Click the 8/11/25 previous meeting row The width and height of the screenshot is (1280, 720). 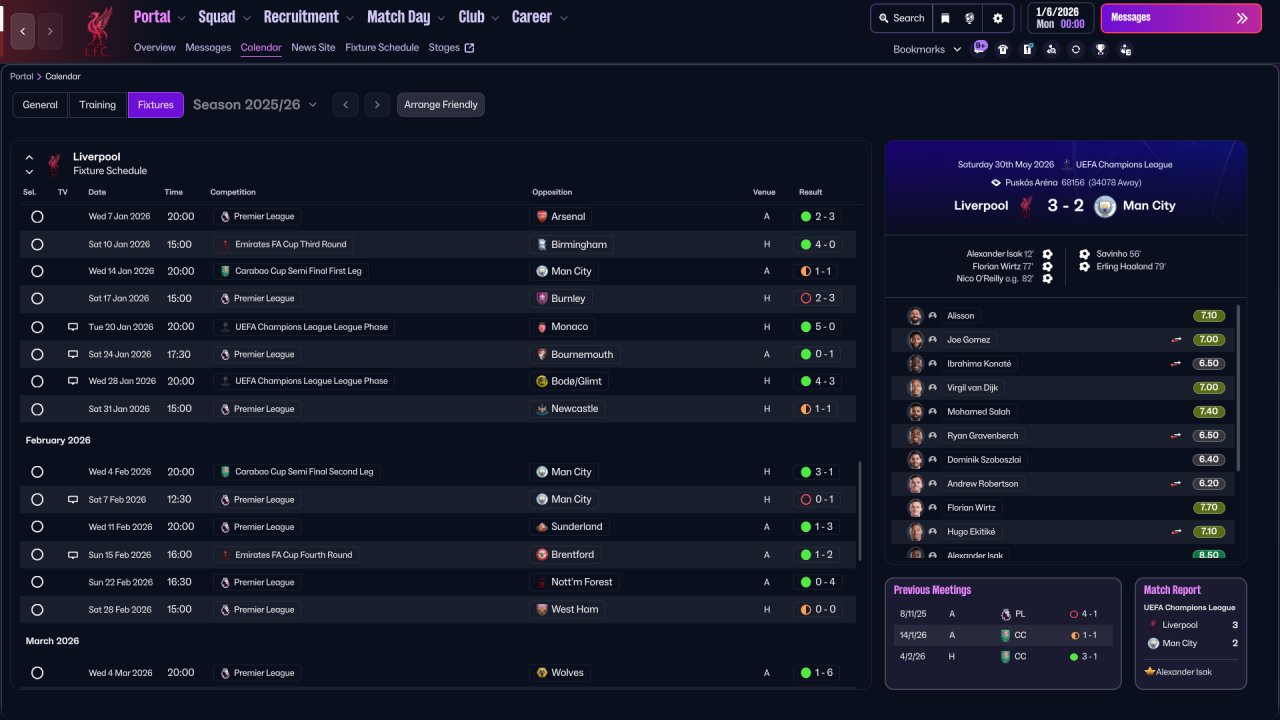click(x=1003, y=614)
